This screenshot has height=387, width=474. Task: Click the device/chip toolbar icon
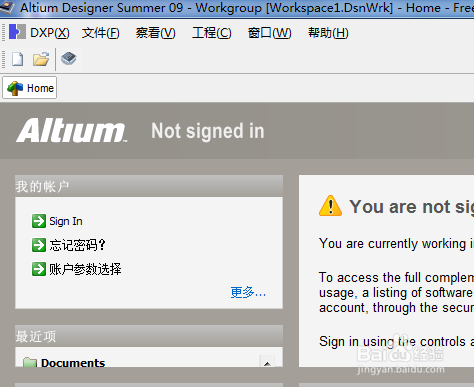[69, 59]
